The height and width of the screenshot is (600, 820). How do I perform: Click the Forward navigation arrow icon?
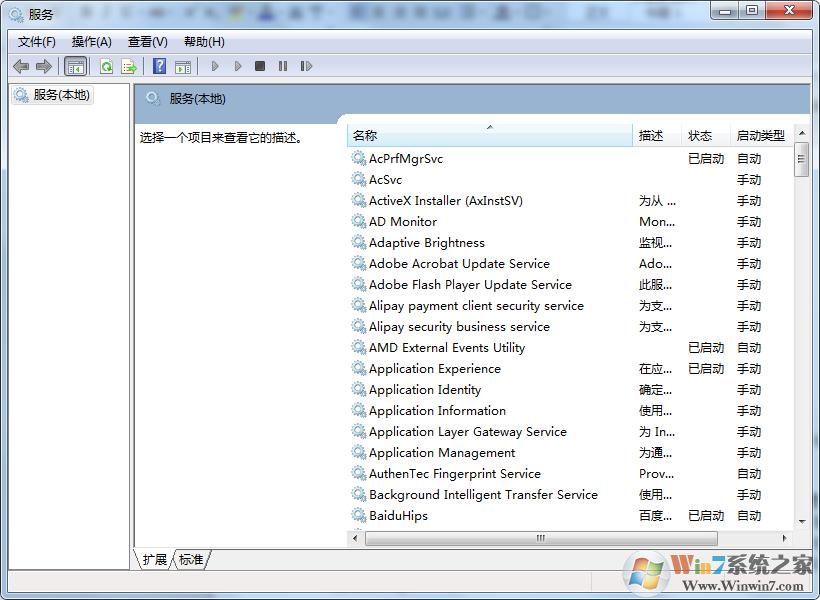coord(45,65)
